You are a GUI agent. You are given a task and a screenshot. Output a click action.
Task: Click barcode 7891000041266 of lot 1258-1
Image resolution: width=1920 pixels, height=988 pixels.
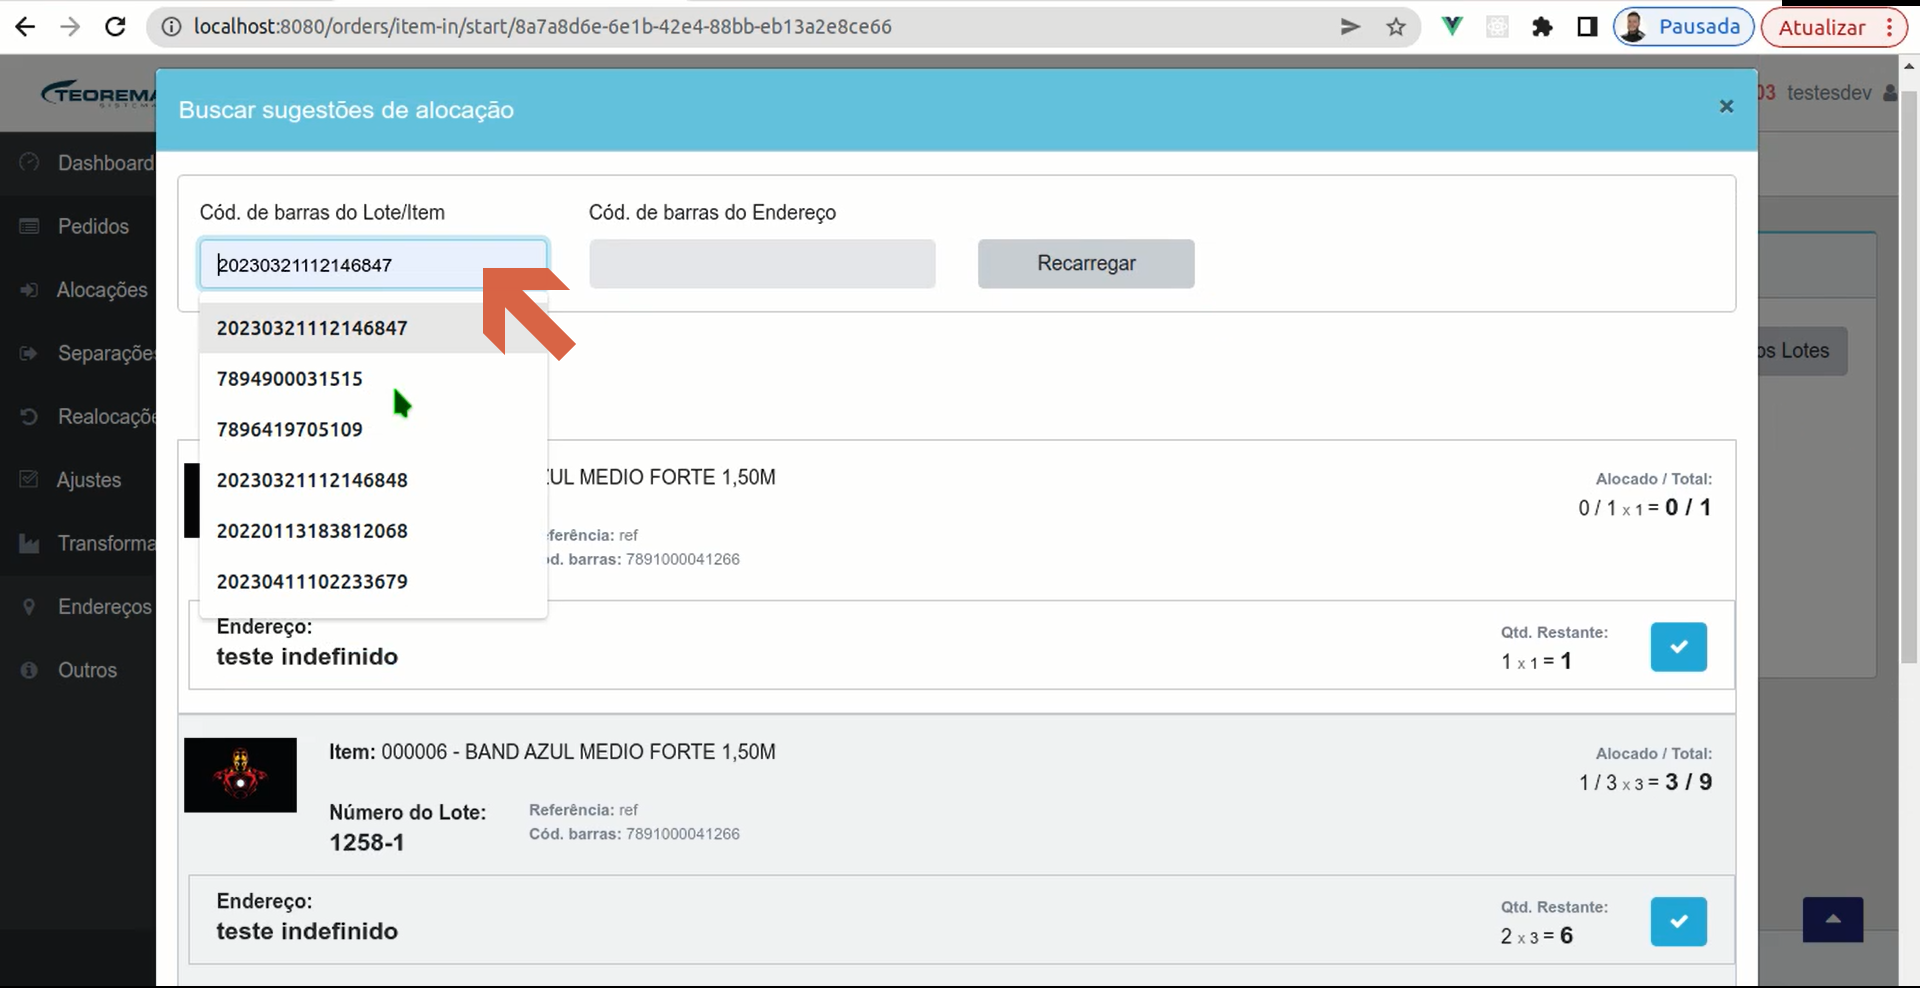tap(683, 834)
